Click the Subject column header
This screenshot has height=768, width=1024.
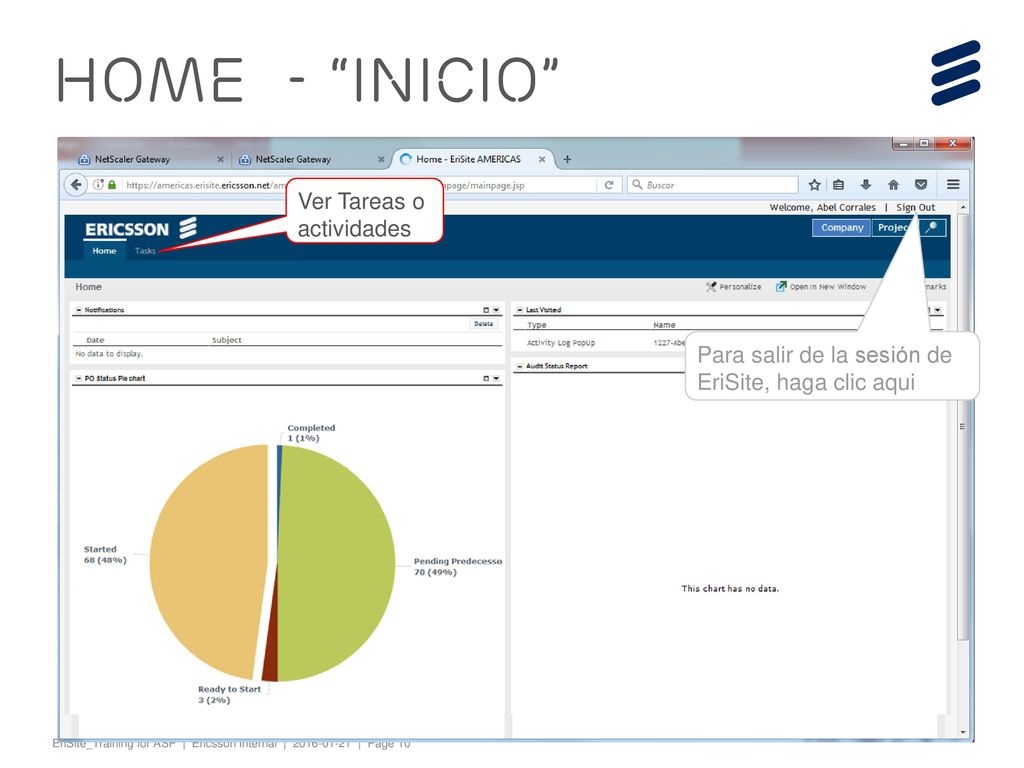pyautogui.click(x=227, y=340)
